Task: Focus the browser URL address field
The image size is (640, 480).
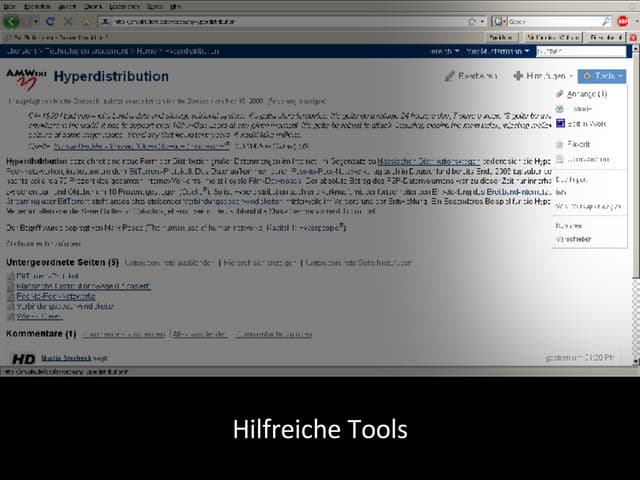Action: pos(286,21)
